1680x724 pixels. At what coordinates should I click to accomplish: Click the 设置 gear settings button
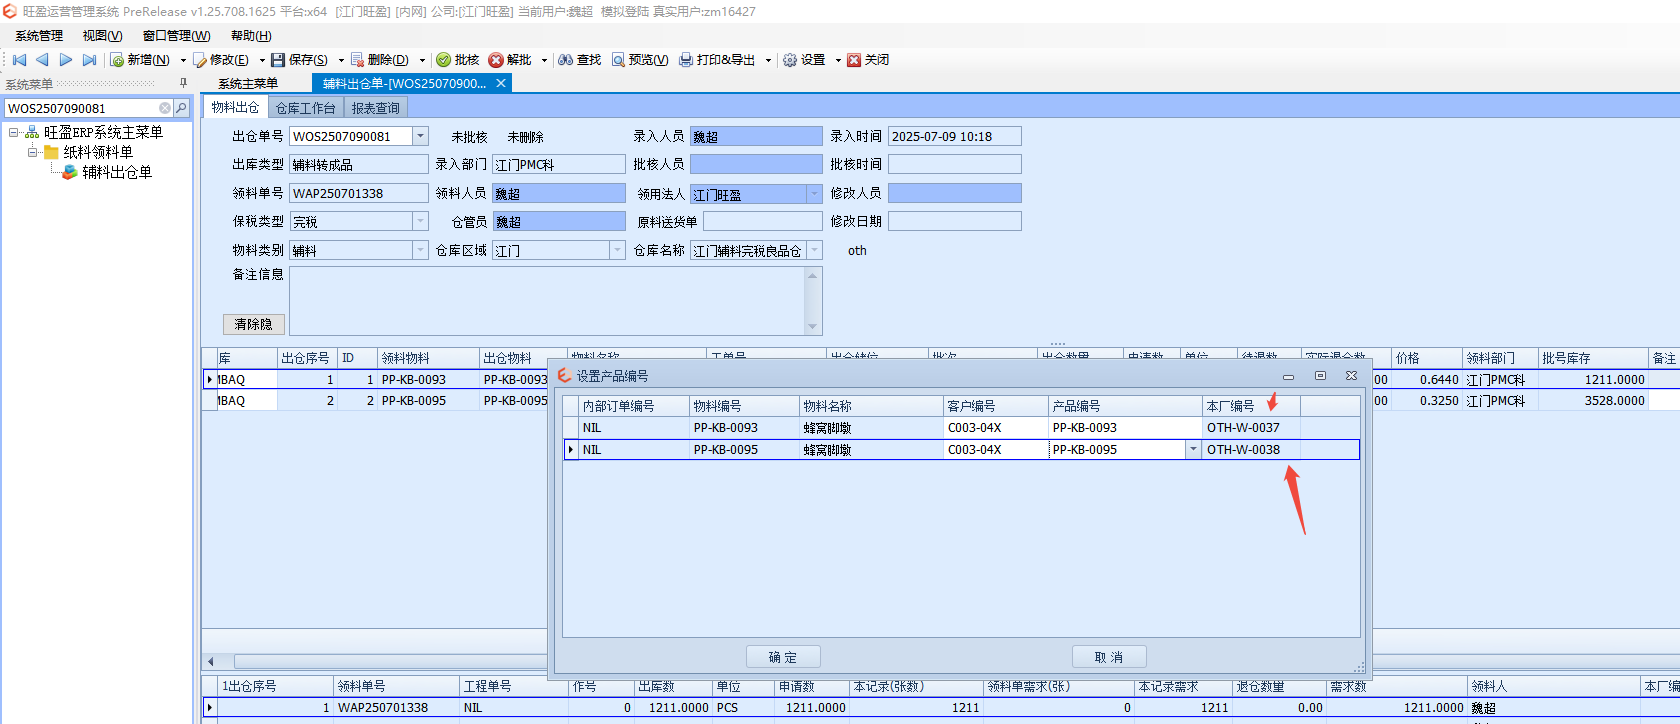click(x=804, y=60)
